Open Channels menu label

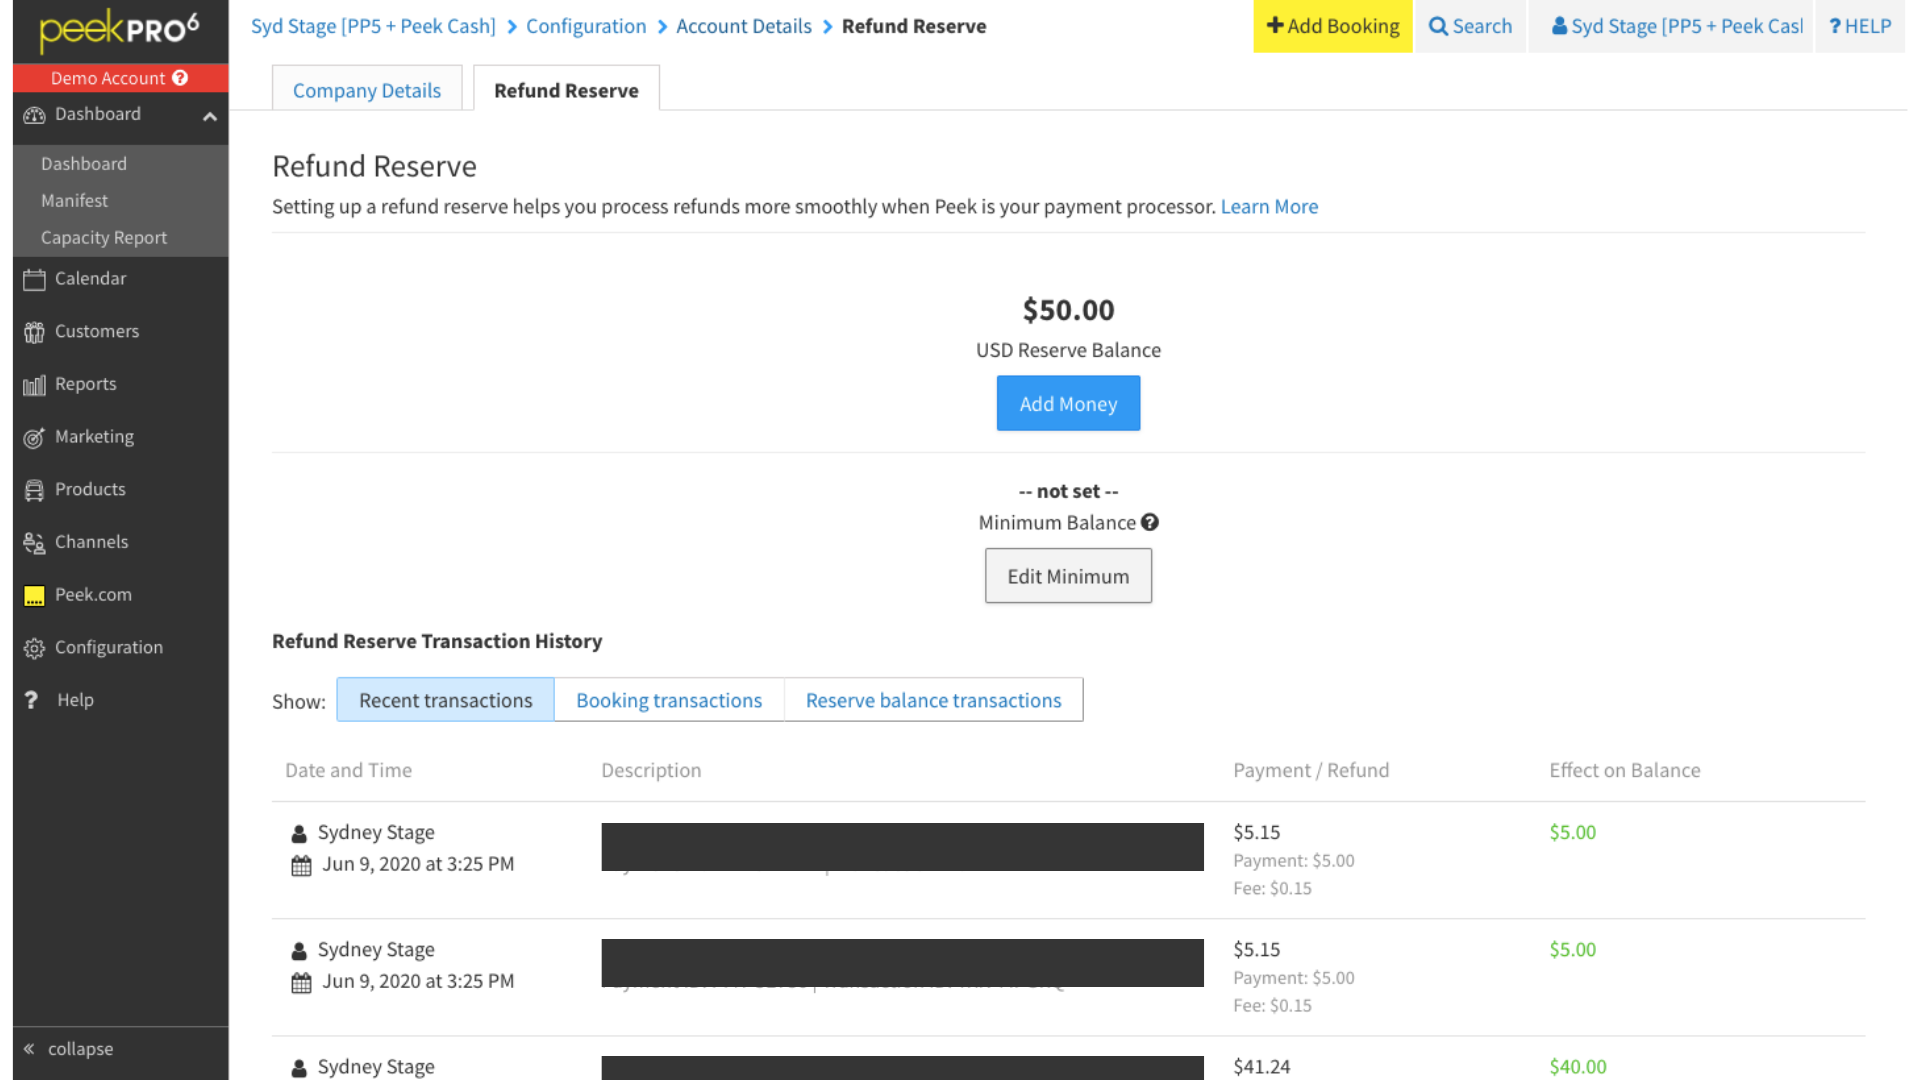point(92,542)
